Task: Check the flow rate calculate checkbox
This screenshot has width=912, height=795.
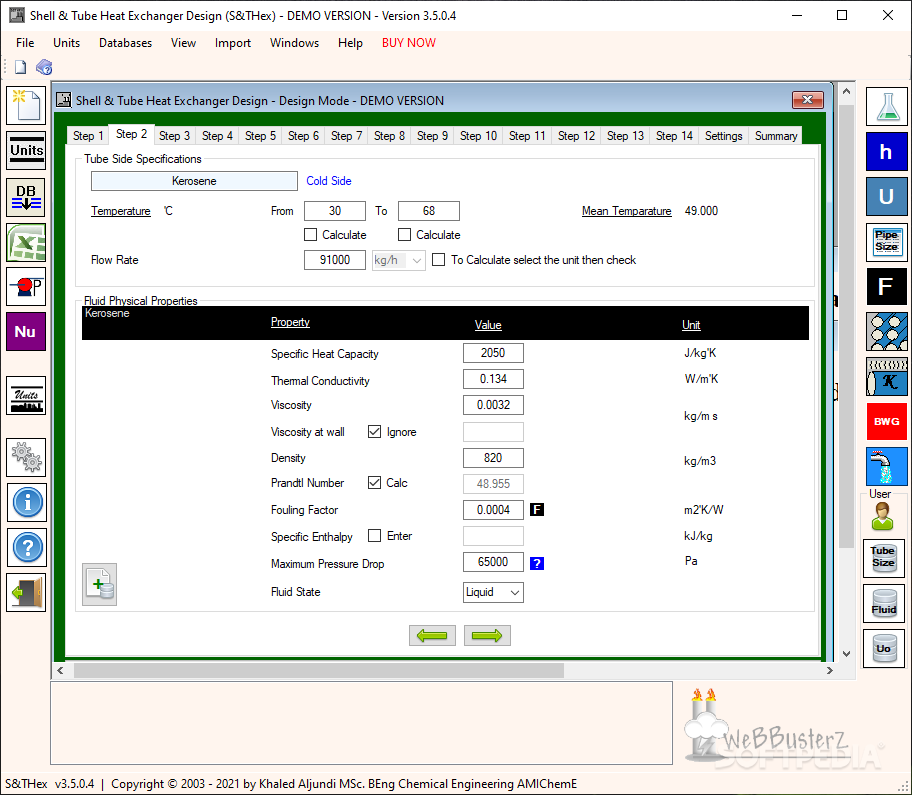Action: (x=439, y=260)
